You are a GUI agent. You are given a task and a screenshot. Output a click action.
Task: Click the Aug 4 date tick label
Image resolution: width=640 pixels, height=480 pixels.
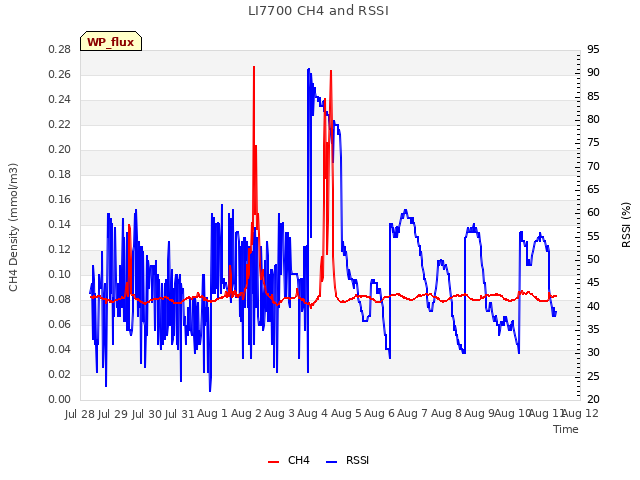click(312, 413)
